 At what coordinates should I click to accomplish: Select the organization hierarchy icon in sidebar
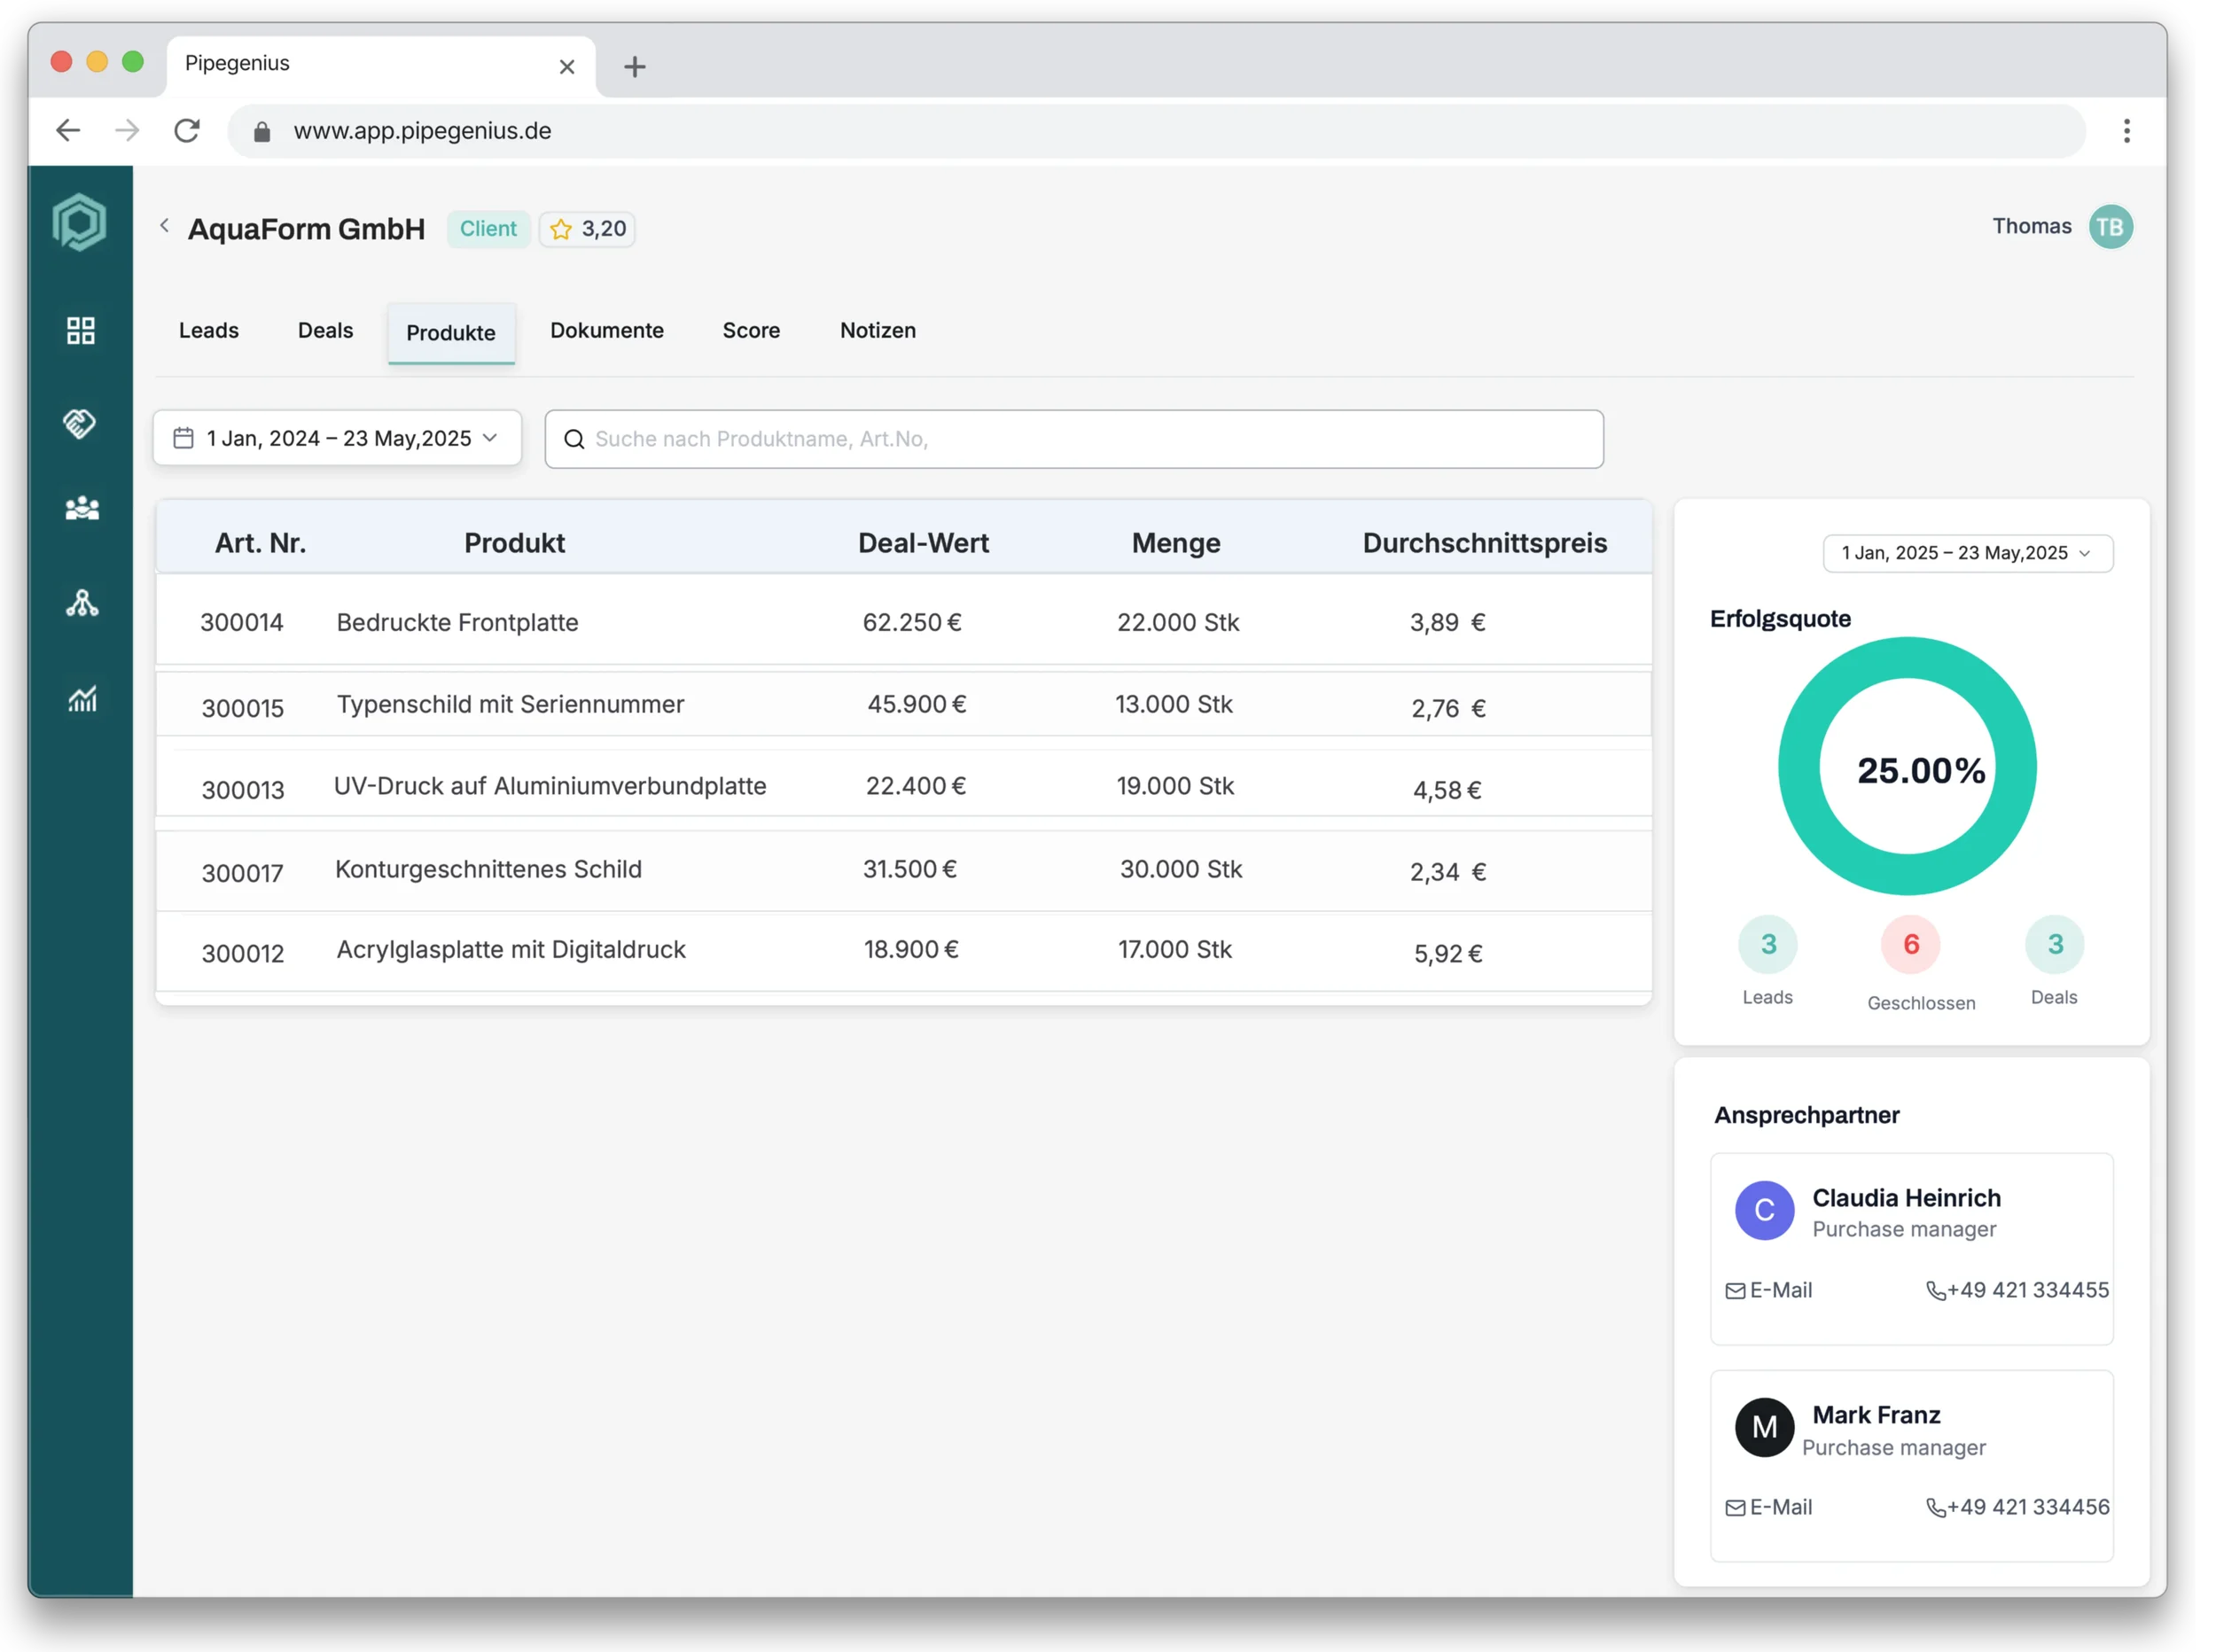pos(81,603)
